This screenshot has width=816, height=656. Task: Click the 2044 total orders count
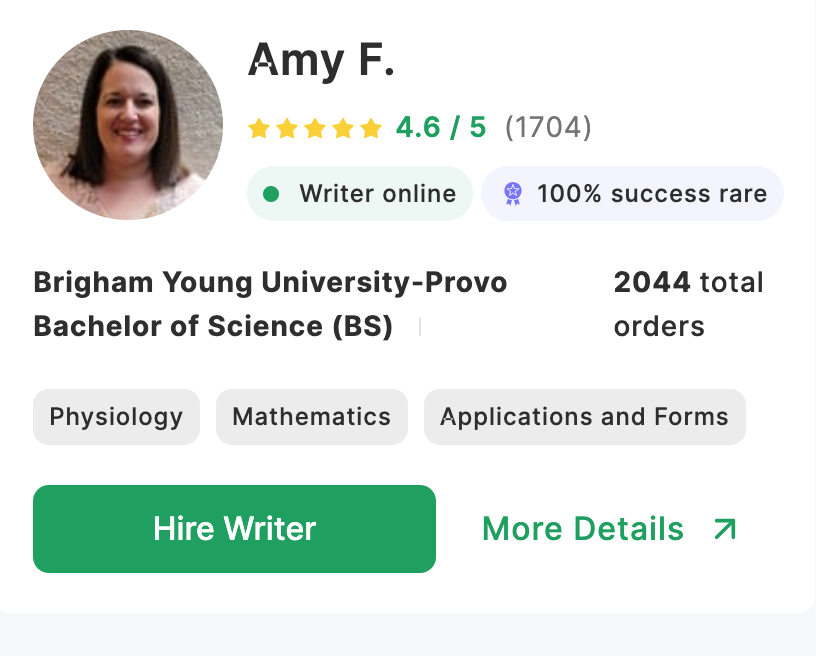point(688,304)
